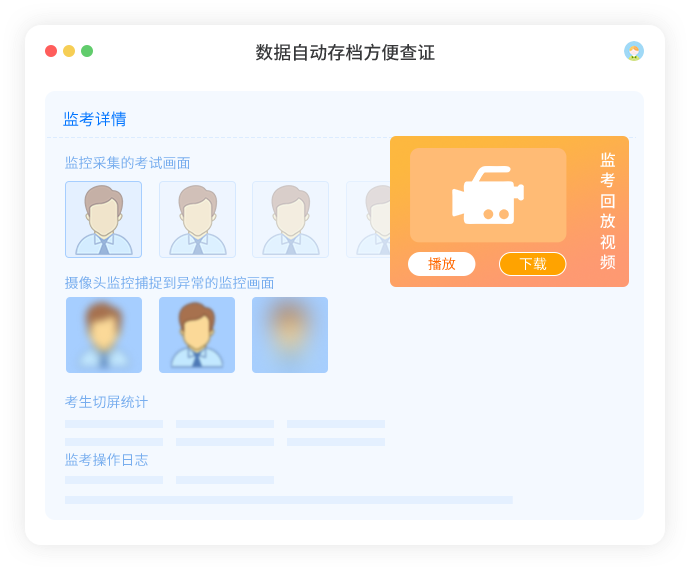Image resolution: width=691 pixels, height=571 pixels.
Task: Click the 监考回放视频 vertical title
Action: [x=607, y=211]
